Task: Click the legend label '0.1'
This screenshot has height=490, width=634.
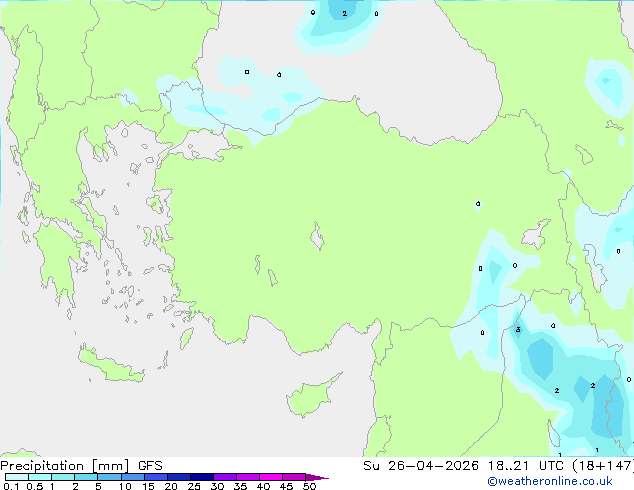Action: point(11,486)
